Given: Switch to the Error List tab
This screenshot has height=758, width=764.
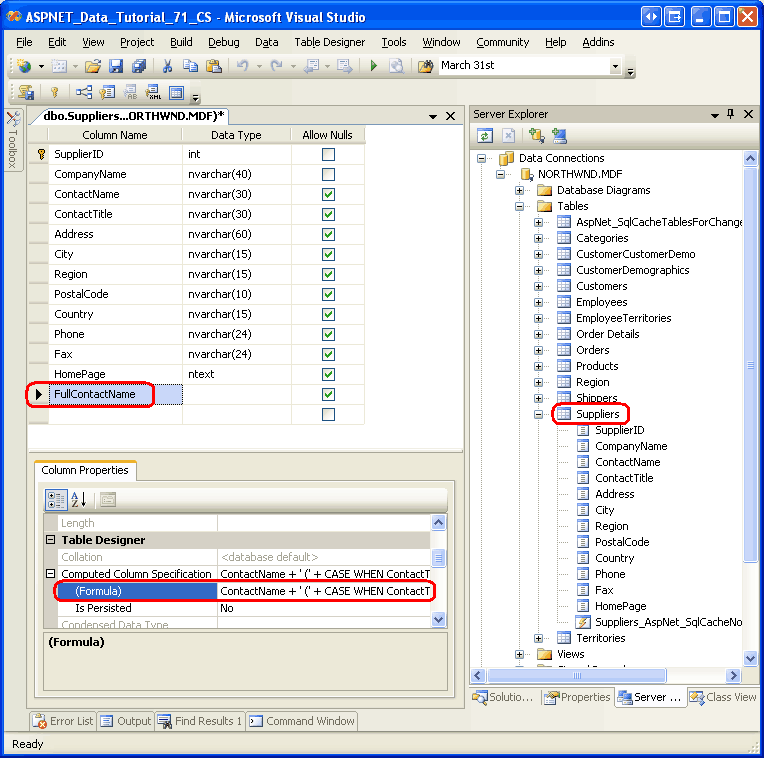Looking at the screenshot, I should (64, 721).
